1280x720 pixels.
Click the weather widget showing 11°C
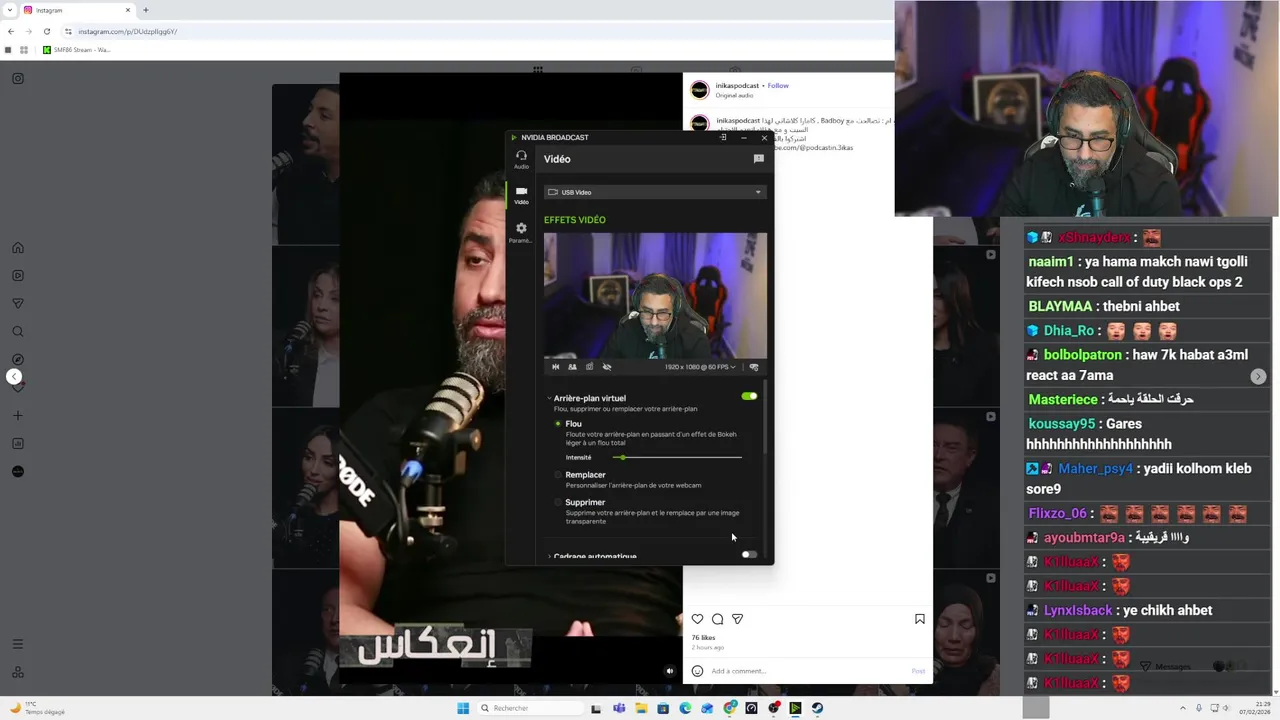click(37, 708)
